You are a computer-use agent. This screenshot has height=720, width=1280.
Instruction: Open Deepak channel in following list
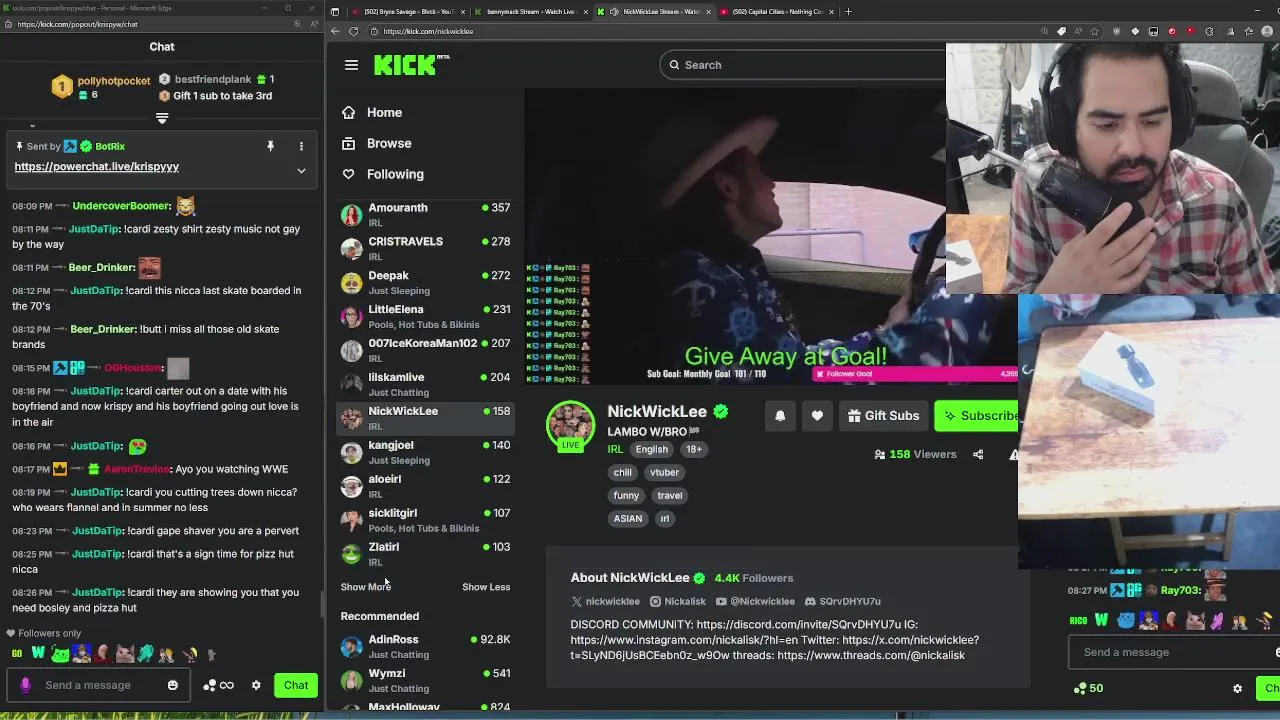point(425,282)
